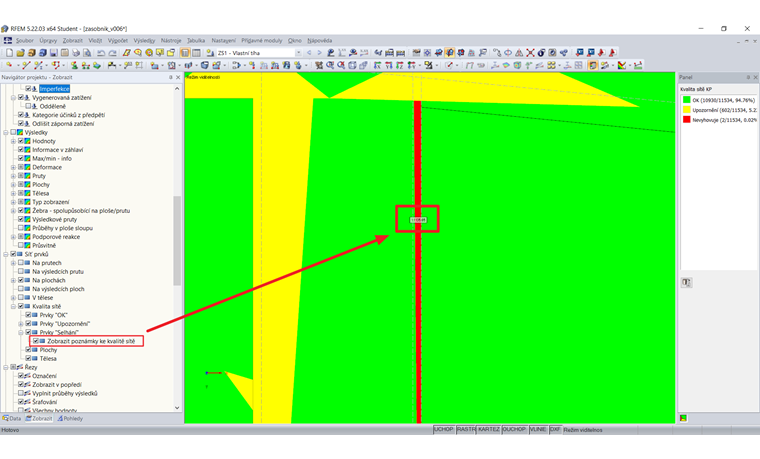Expand the Hodnoty tree node
760x459 pixels.
click(14, 141)
